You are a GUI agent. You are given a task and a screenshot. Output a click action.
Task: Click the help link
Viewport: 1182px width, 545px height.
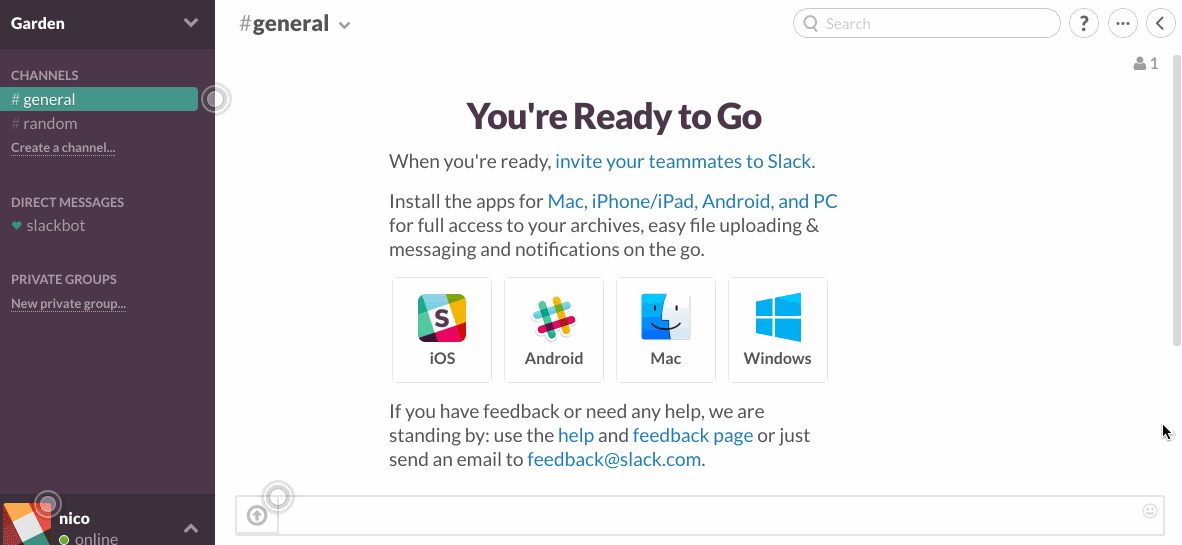tap(576, 435)
